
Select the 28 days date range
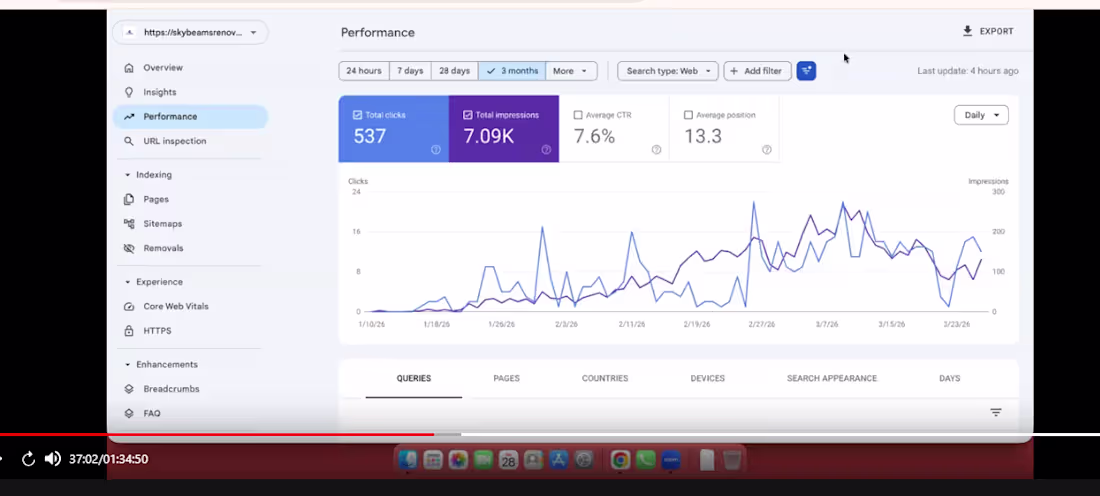[455, 71]
